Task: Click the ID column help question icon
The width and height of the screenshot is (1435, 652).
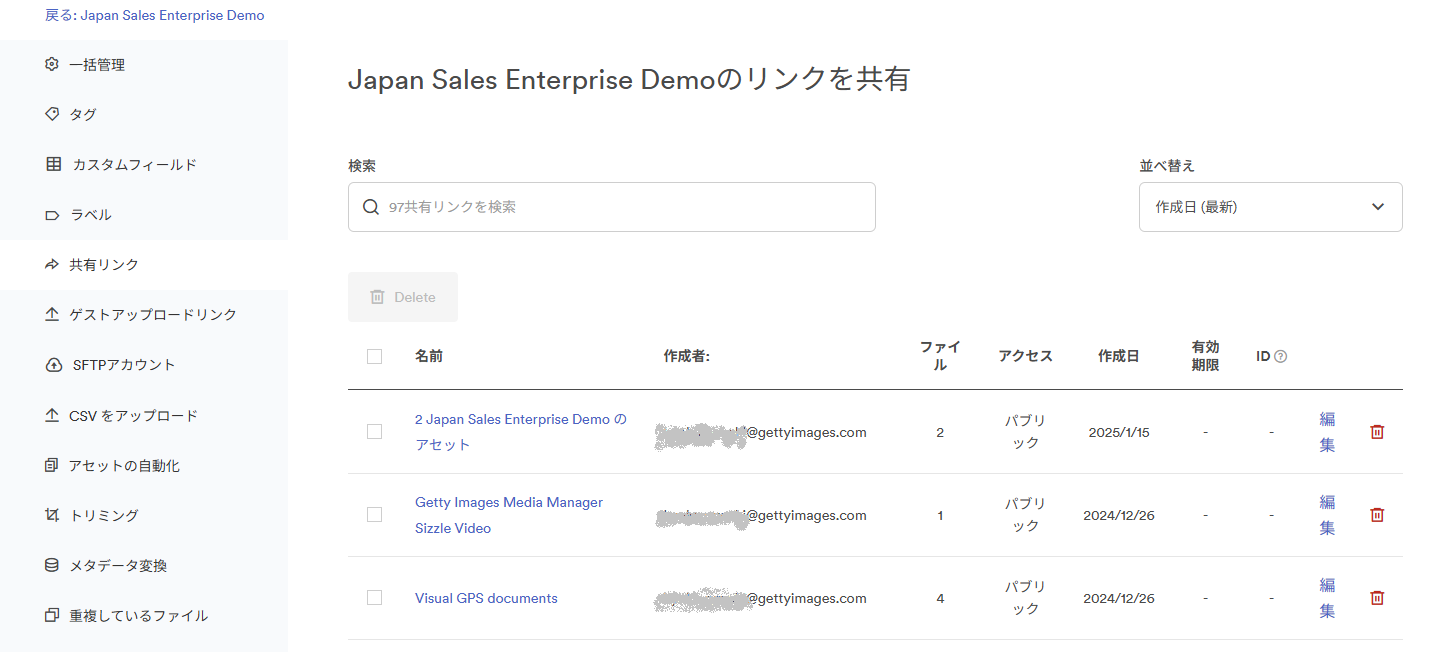Action: pos(1281,356)
